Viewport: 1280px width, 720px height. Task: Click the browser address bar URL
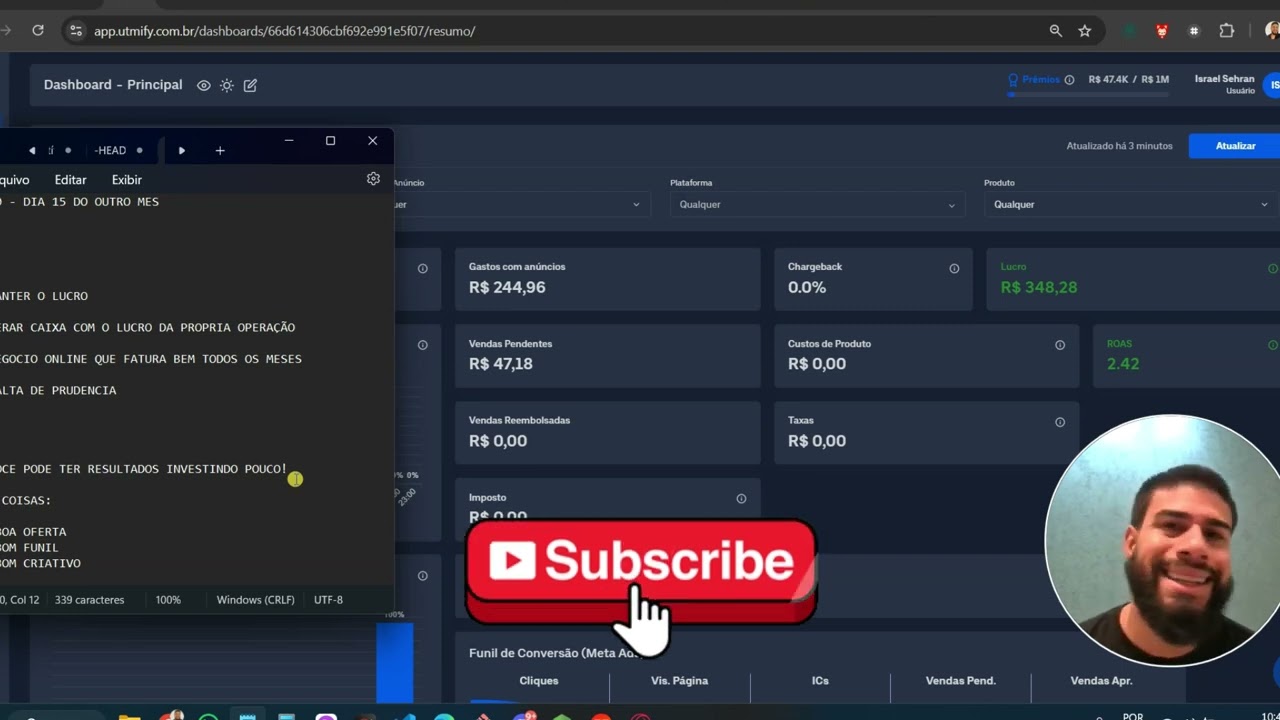pyautogui.click(x=284, y=31)
